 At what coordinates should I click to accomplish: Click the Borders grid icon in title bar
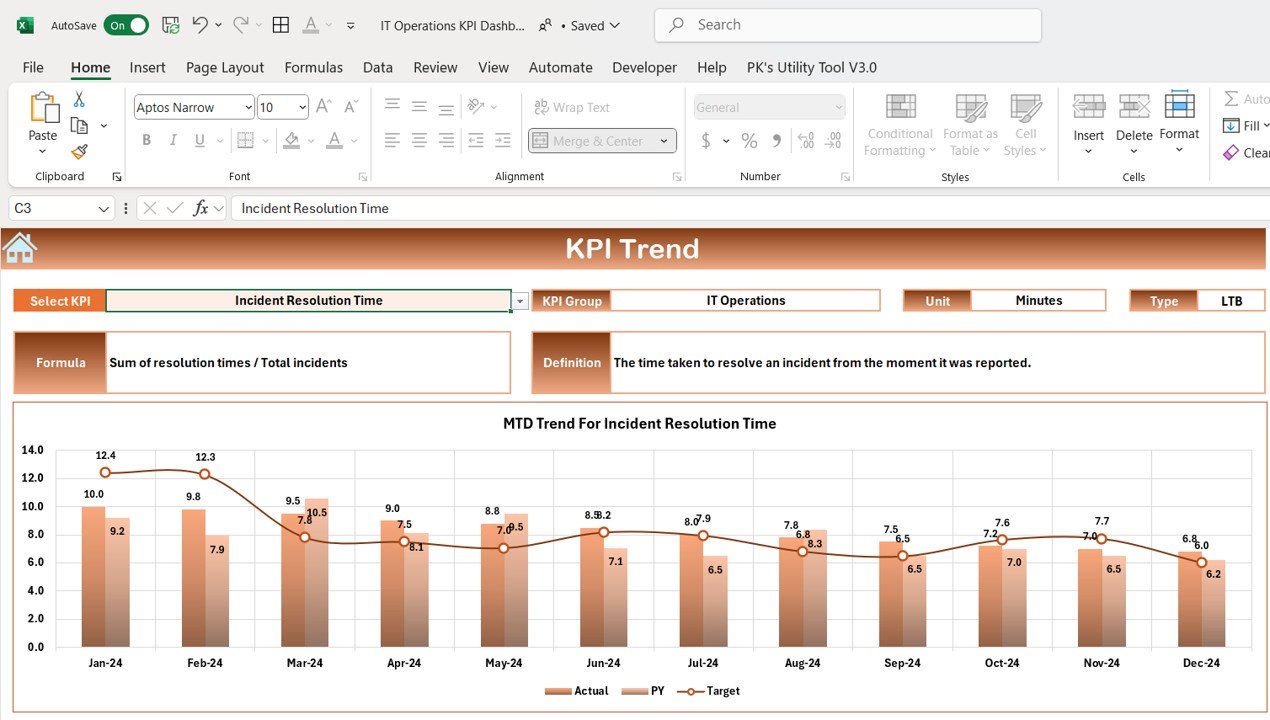pos(281,25)
